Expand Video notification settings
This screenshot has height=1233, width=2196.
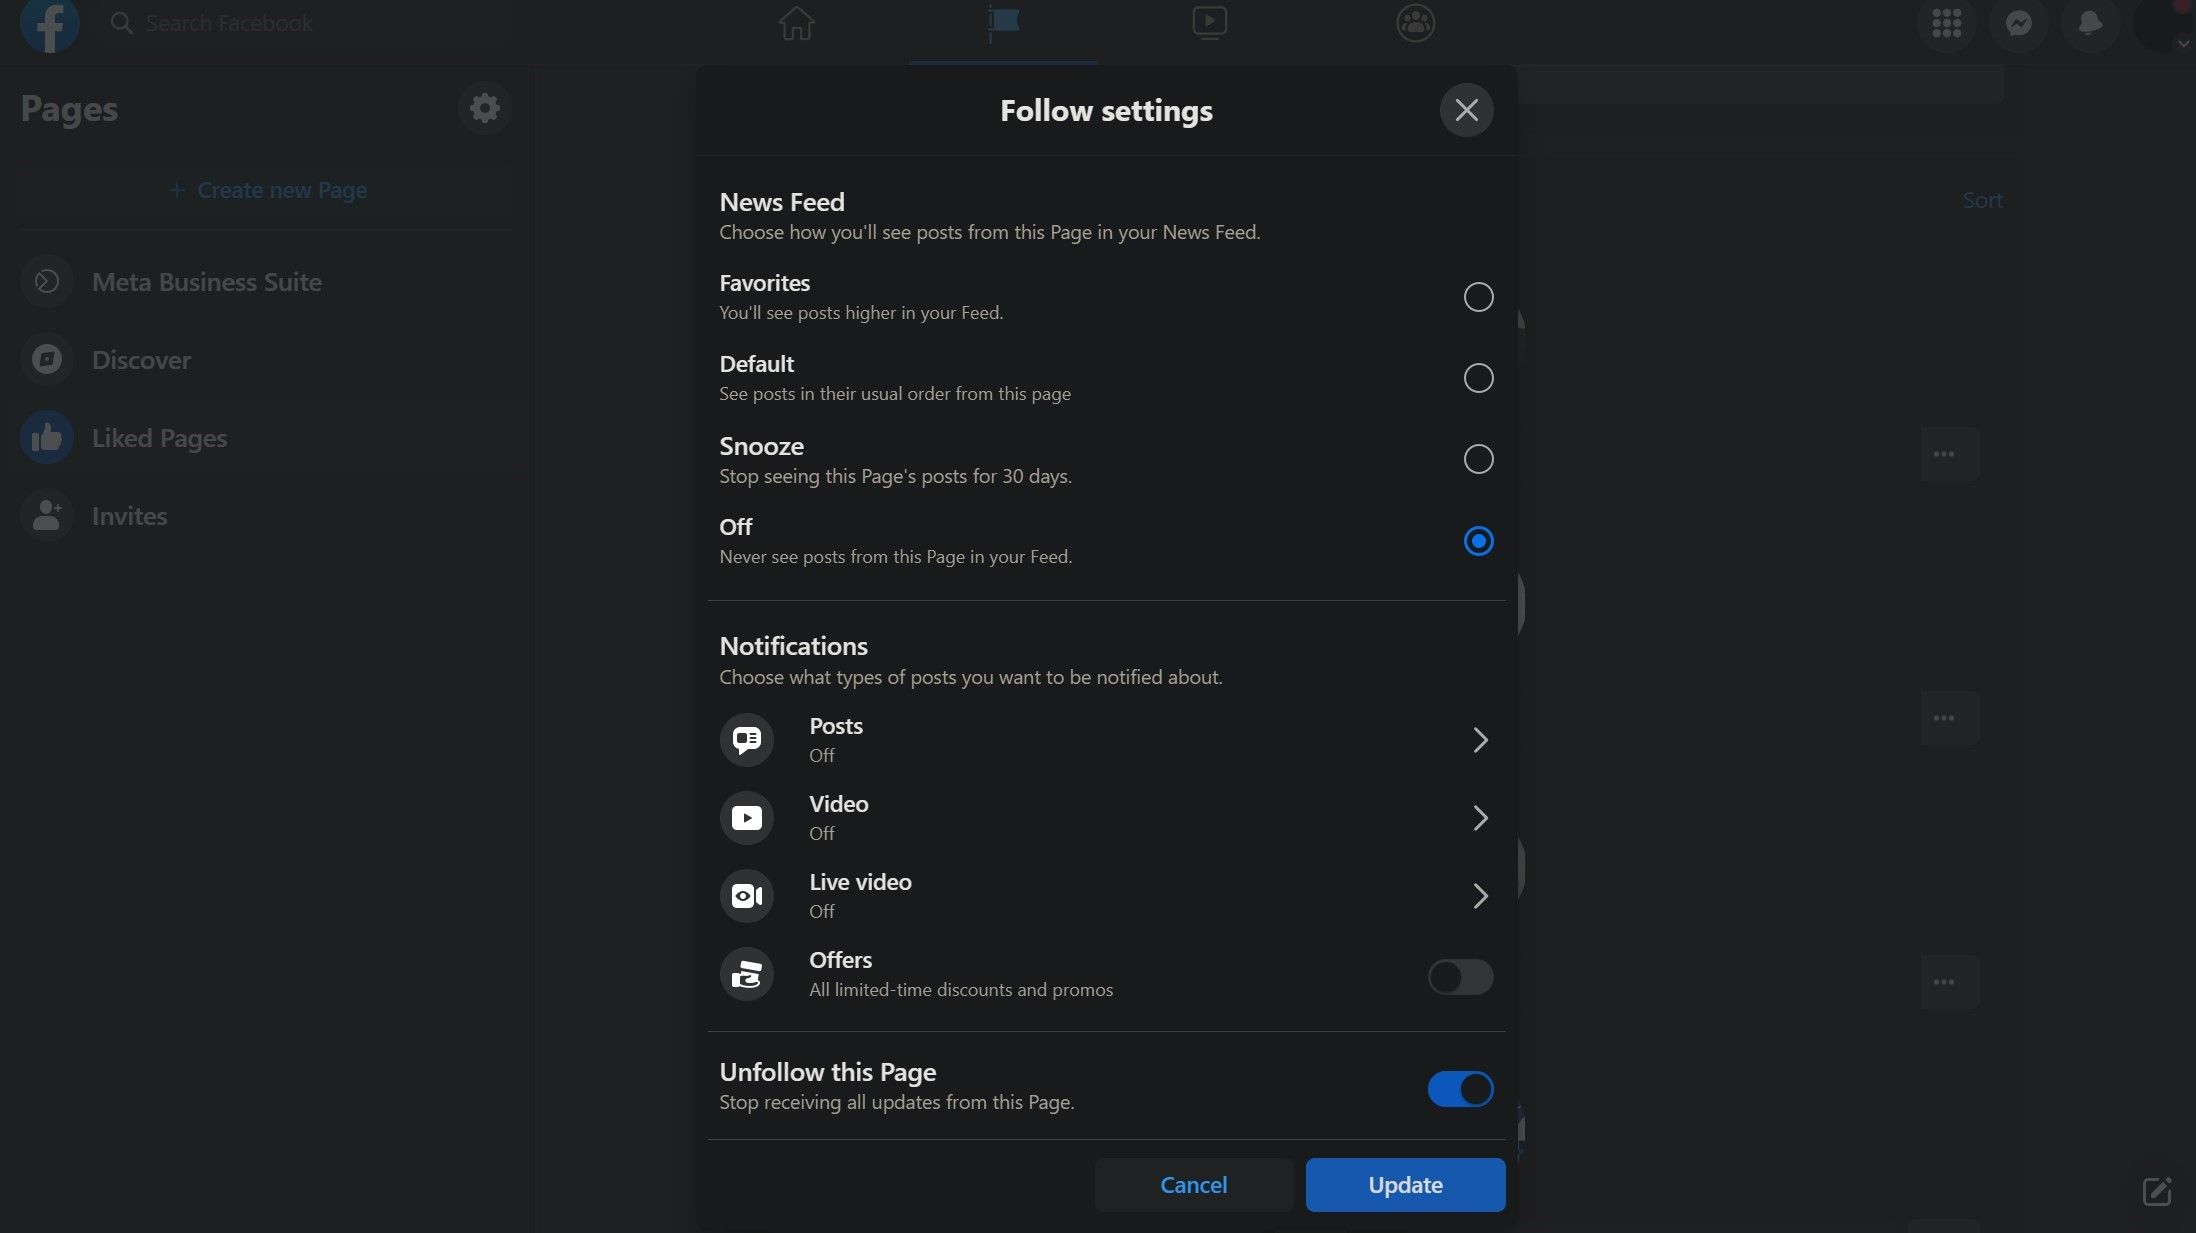(1481, 817)
